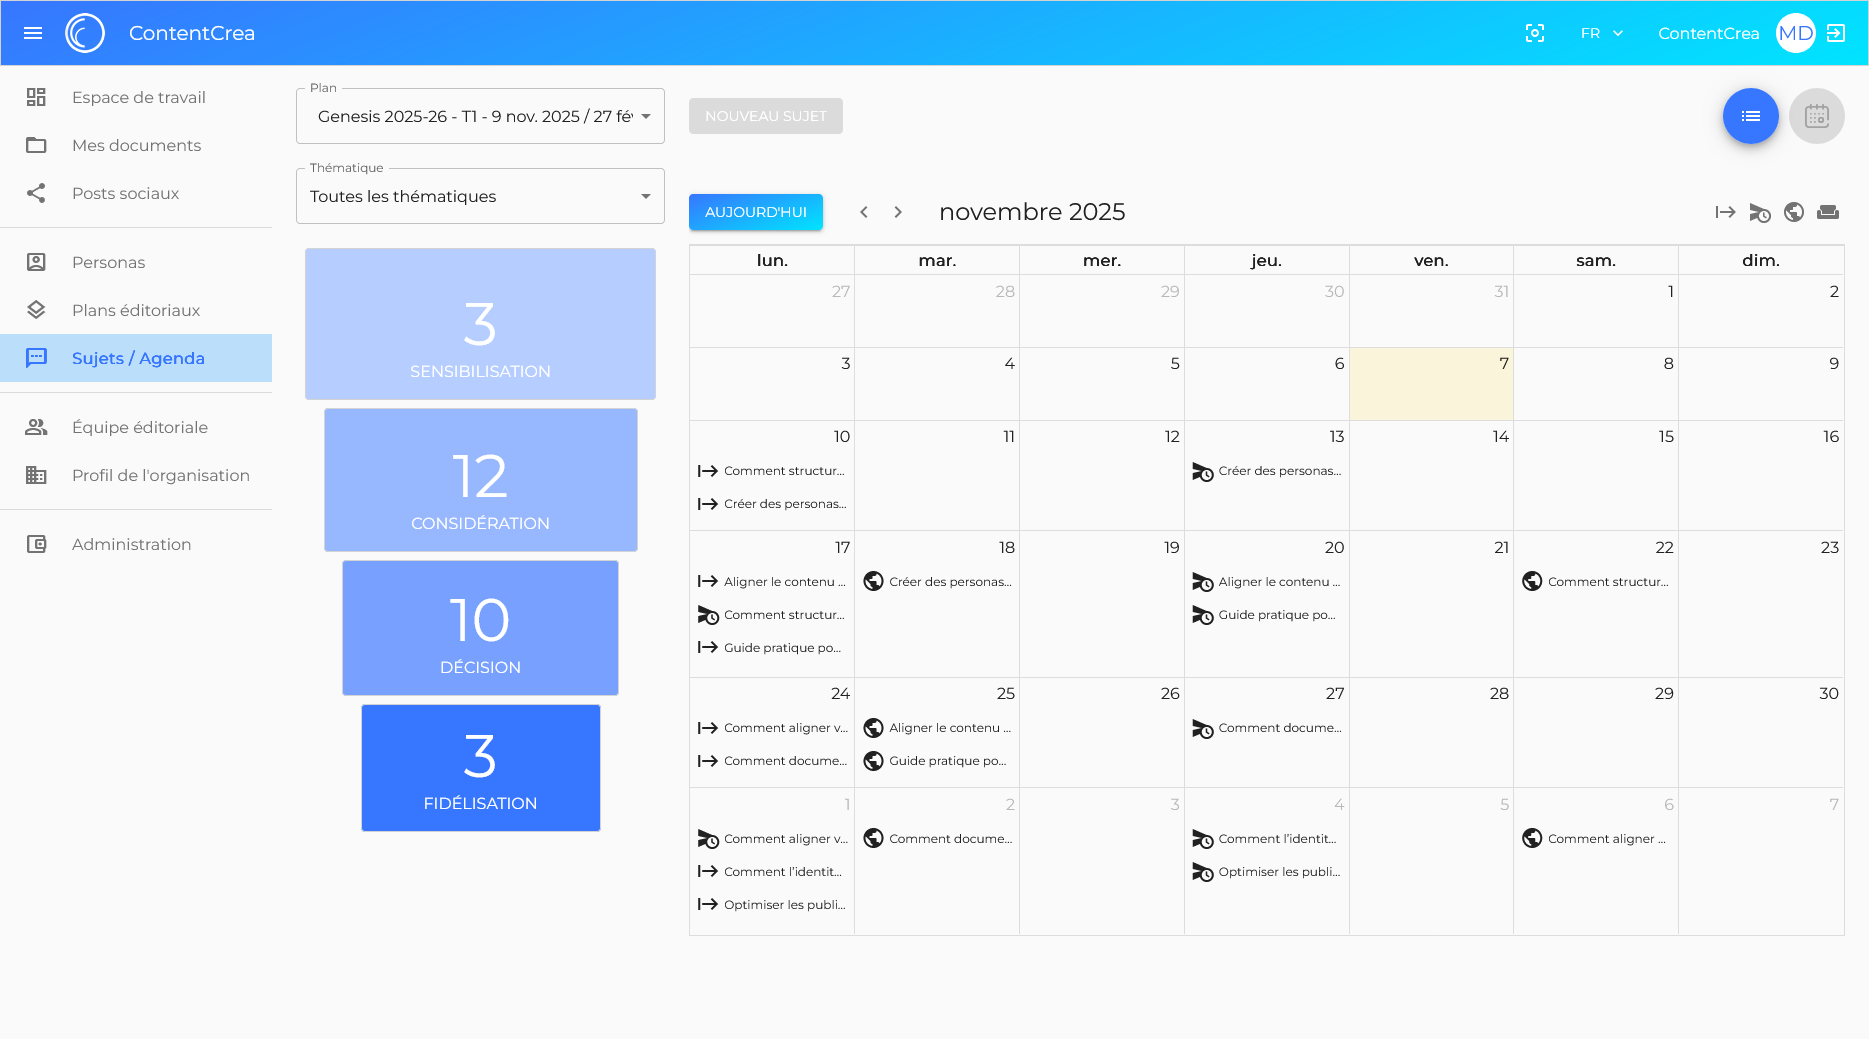1869x1039 pixels.
Task: Click the clock filter icon above the calendar
Action: (1759, 212)
